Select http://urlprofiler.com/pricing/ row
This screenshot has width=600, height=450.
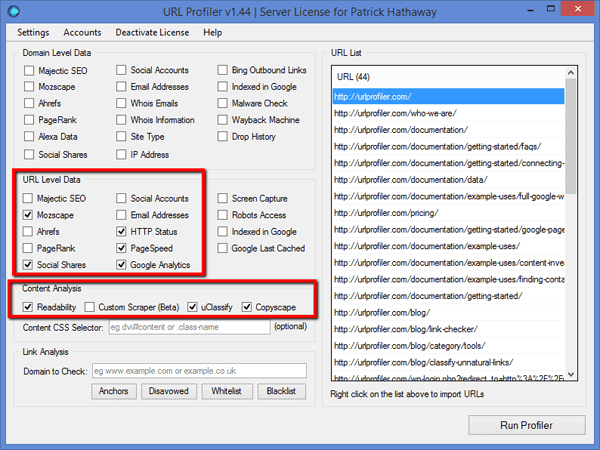448,213
